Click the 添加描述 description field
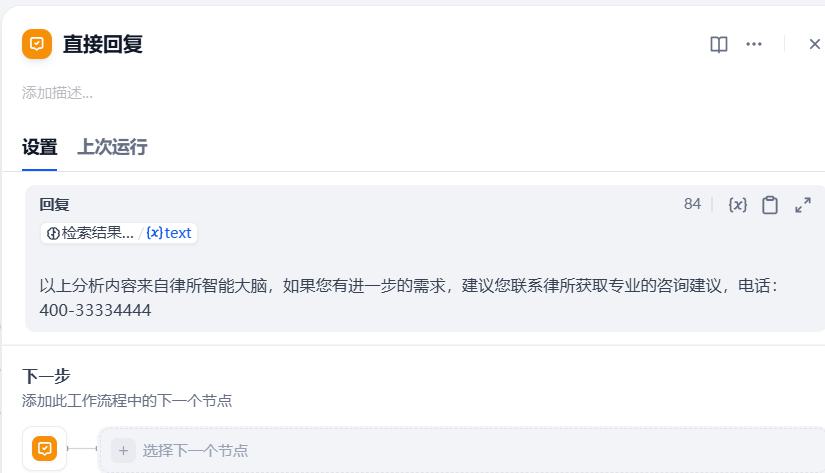Screen dimensions: 825x473 tap(57, 93)
